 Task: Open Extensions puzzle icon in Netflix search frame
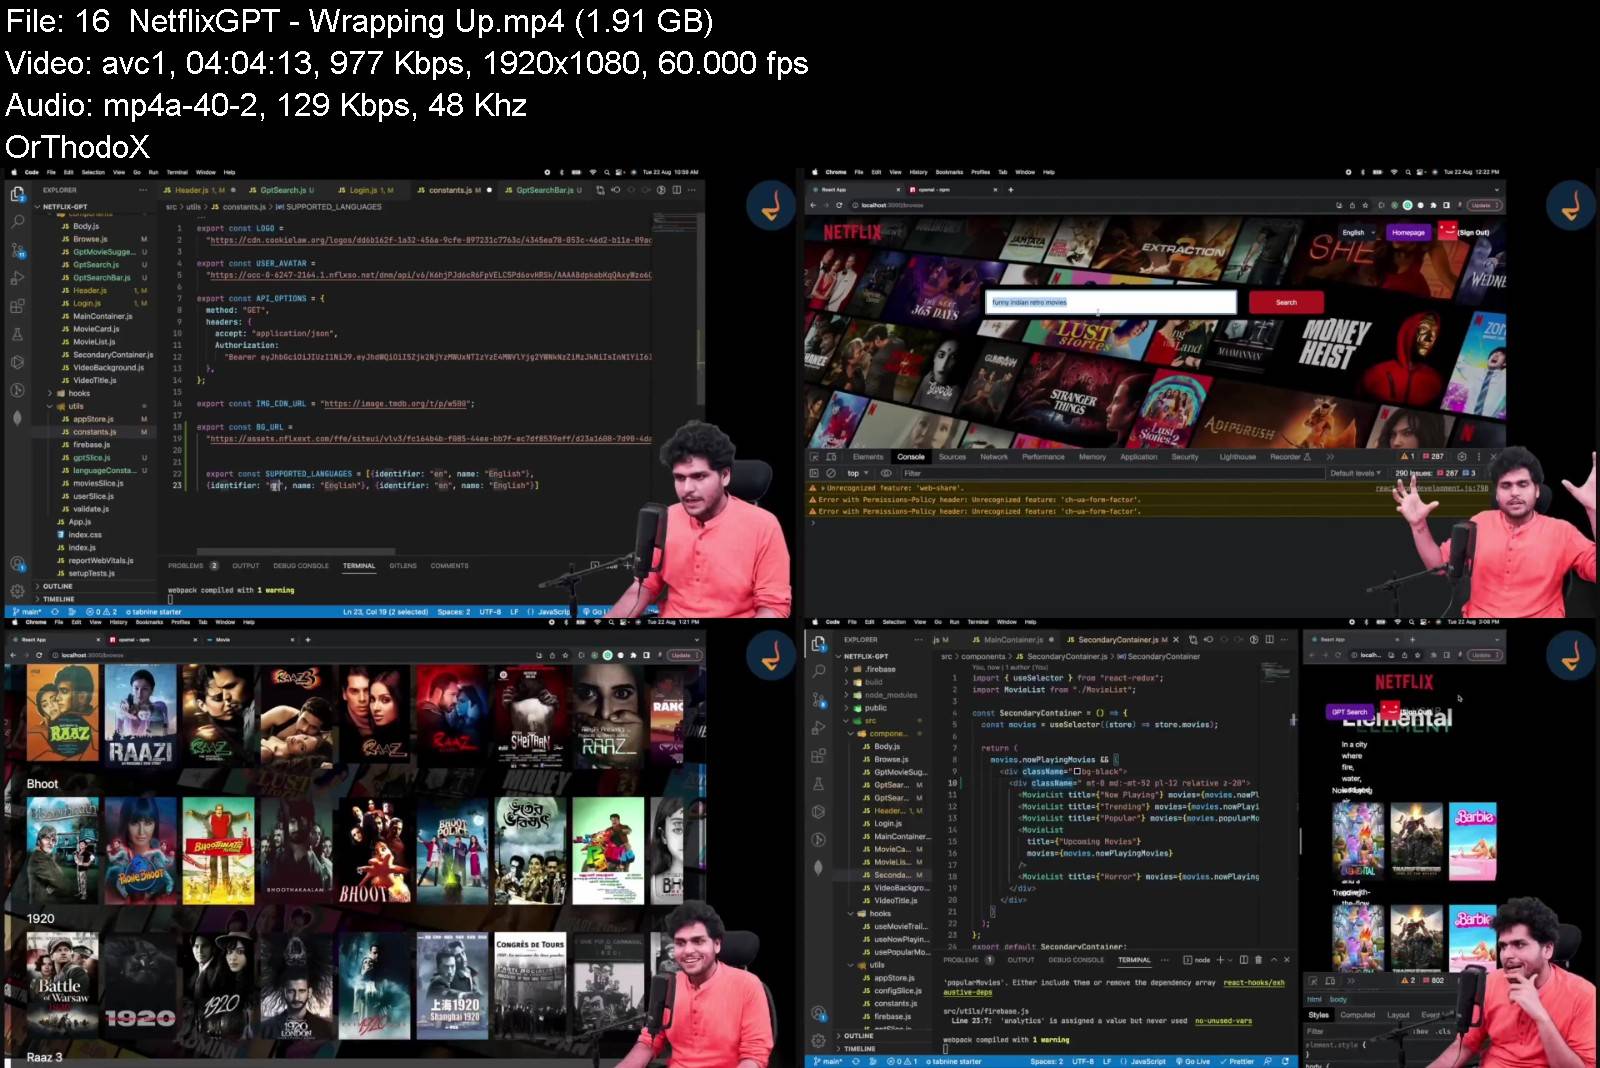(x=1434, y=205)
